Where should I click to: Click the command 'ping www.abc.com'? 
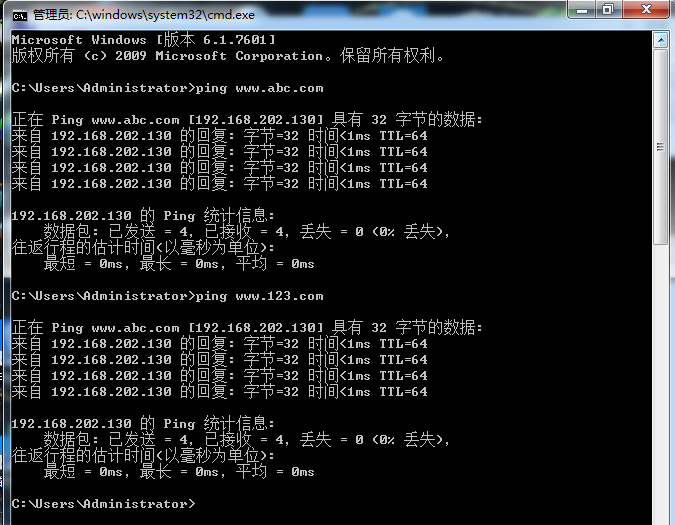point(259,88)
